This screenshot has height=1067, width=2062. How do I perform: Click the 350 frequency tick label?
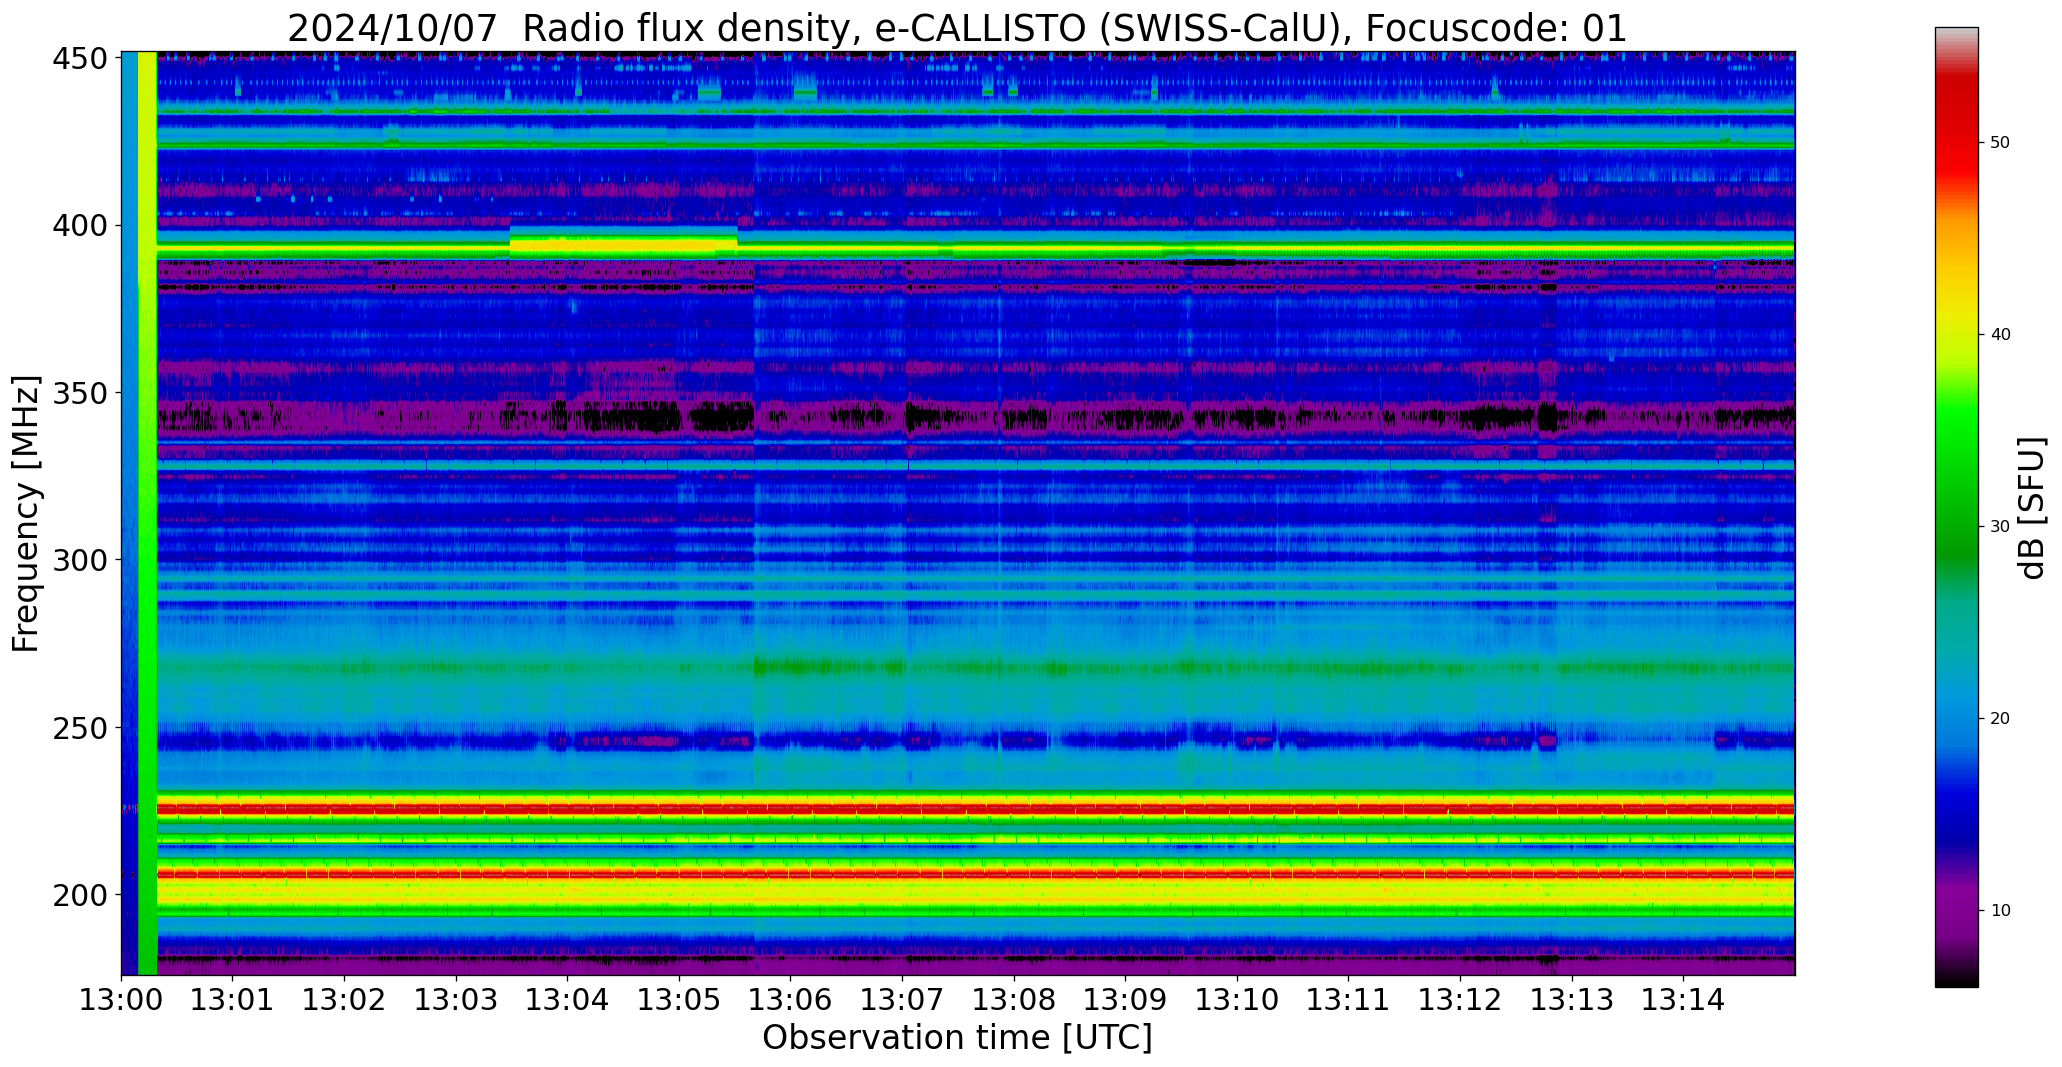click(79, 393)
